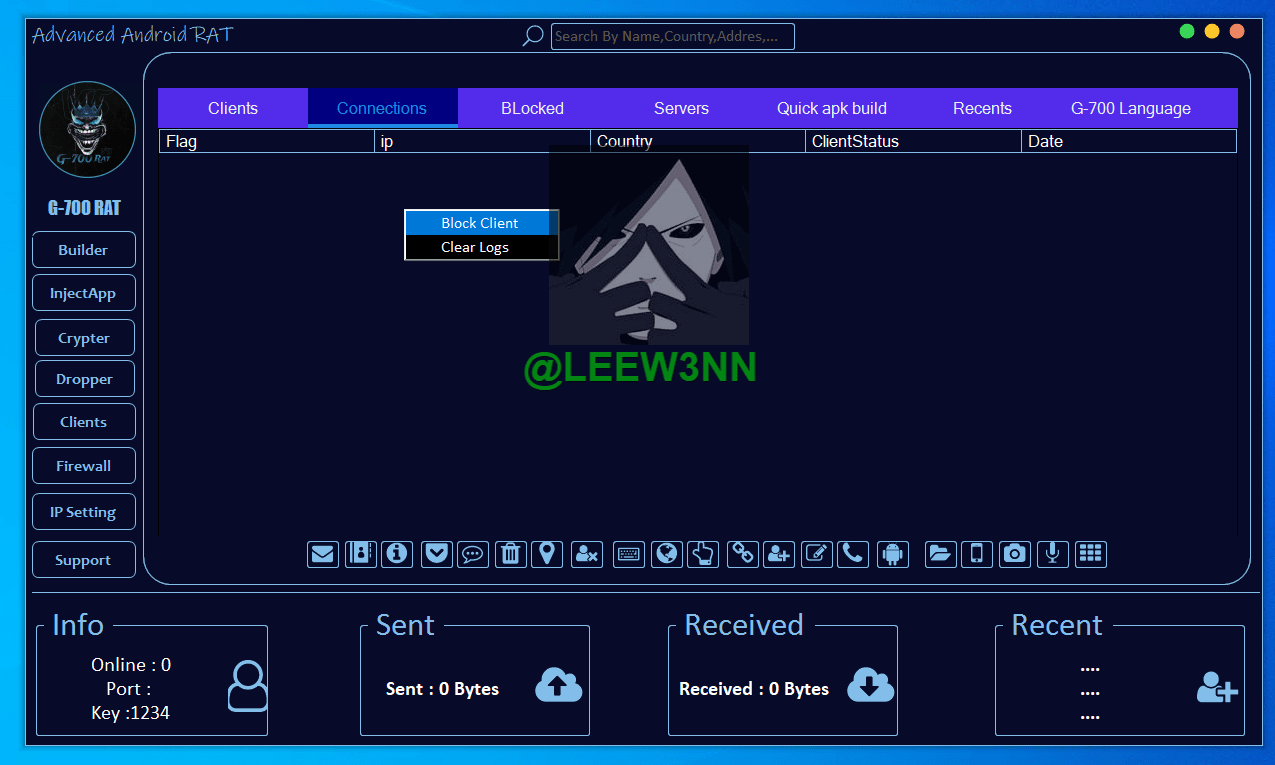Screen dimensions: 1275x765
Task: Click the microphone icon in the toolbar
Action: pyautogui.click(x=1052, y=554)
